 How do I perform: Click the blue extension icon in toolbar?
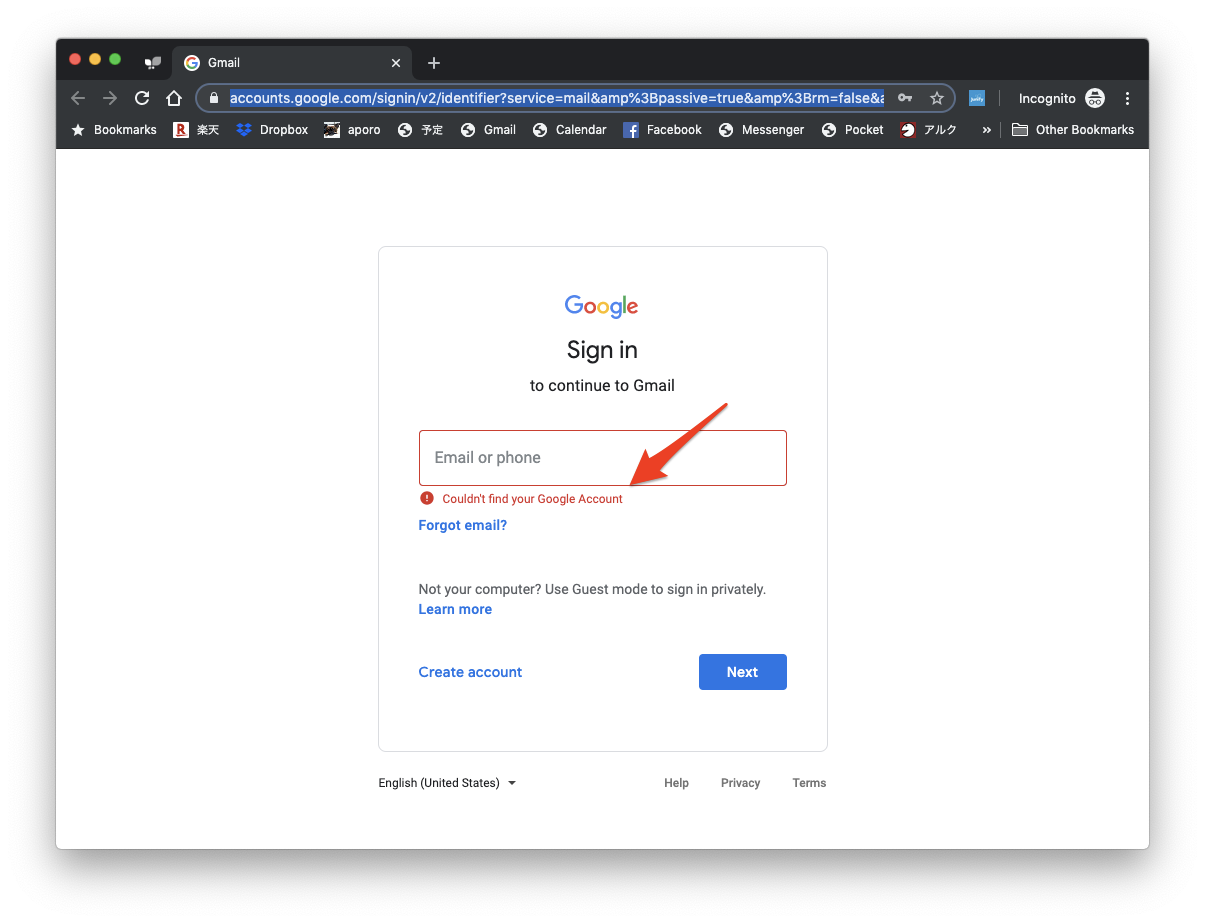click(x=977, y=98)
